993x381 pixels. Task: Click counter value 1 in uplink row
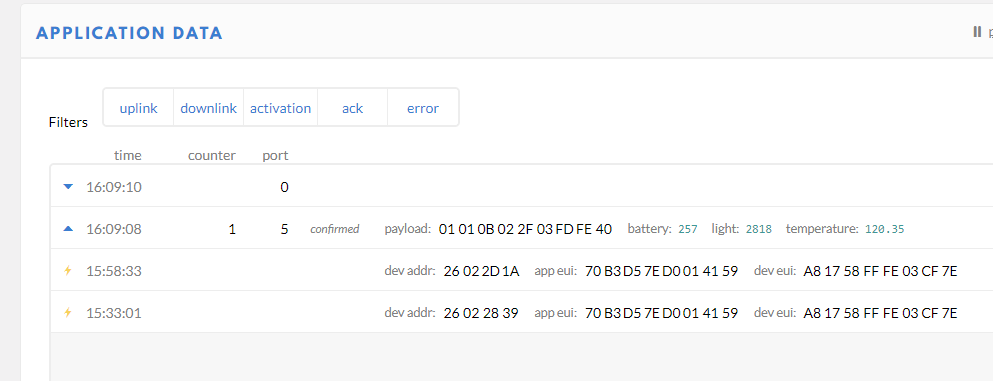pos(232,229)
